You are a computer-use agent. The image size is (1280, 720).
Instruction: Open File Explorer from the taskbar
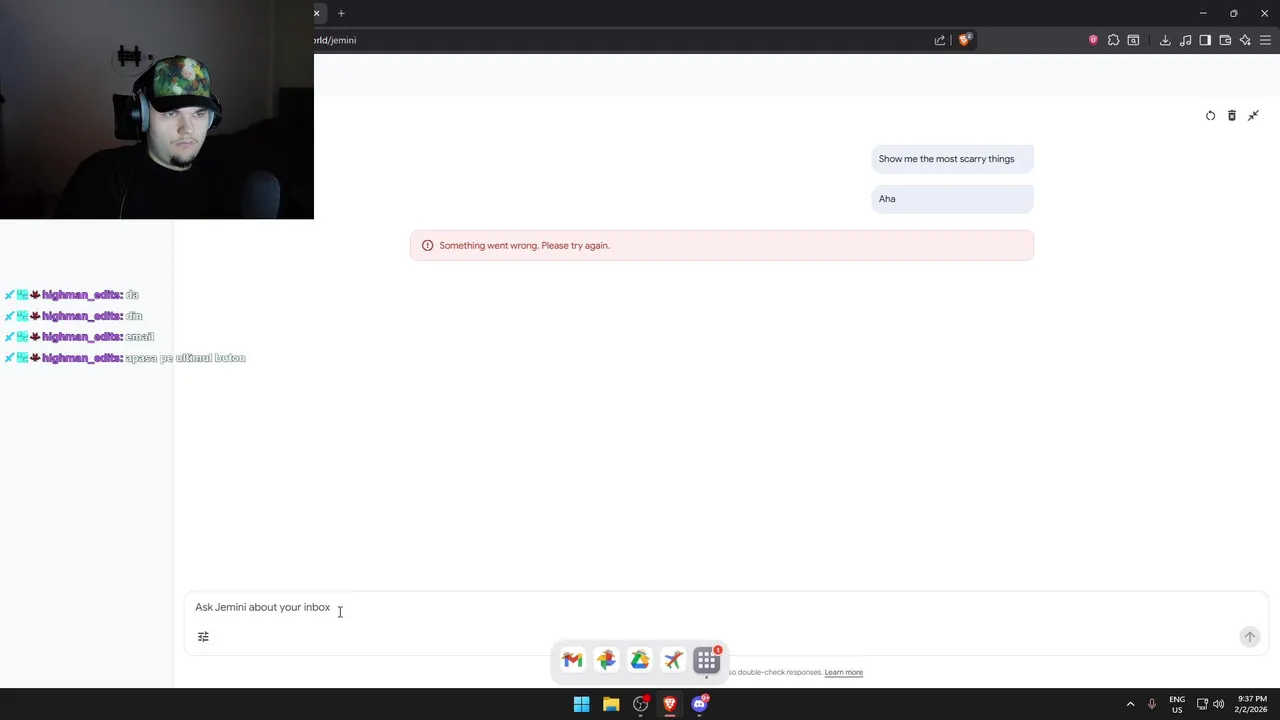(x=611, y=704)
